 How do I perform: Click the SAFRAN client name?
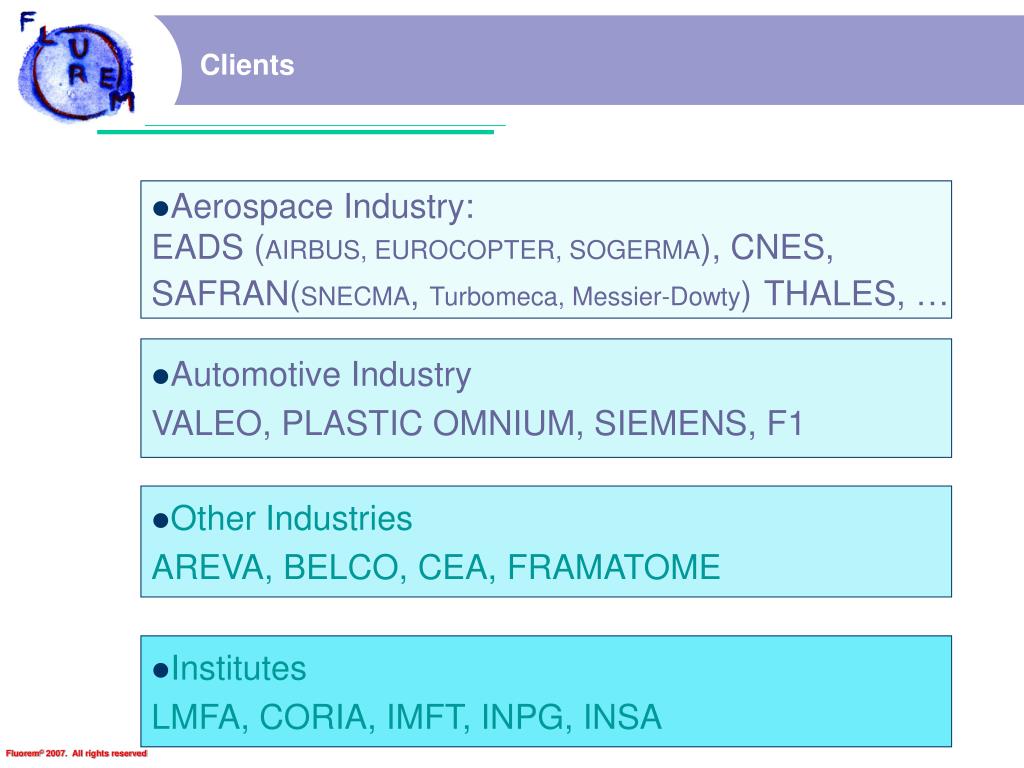pyautogui.click(x=221, y=293)
